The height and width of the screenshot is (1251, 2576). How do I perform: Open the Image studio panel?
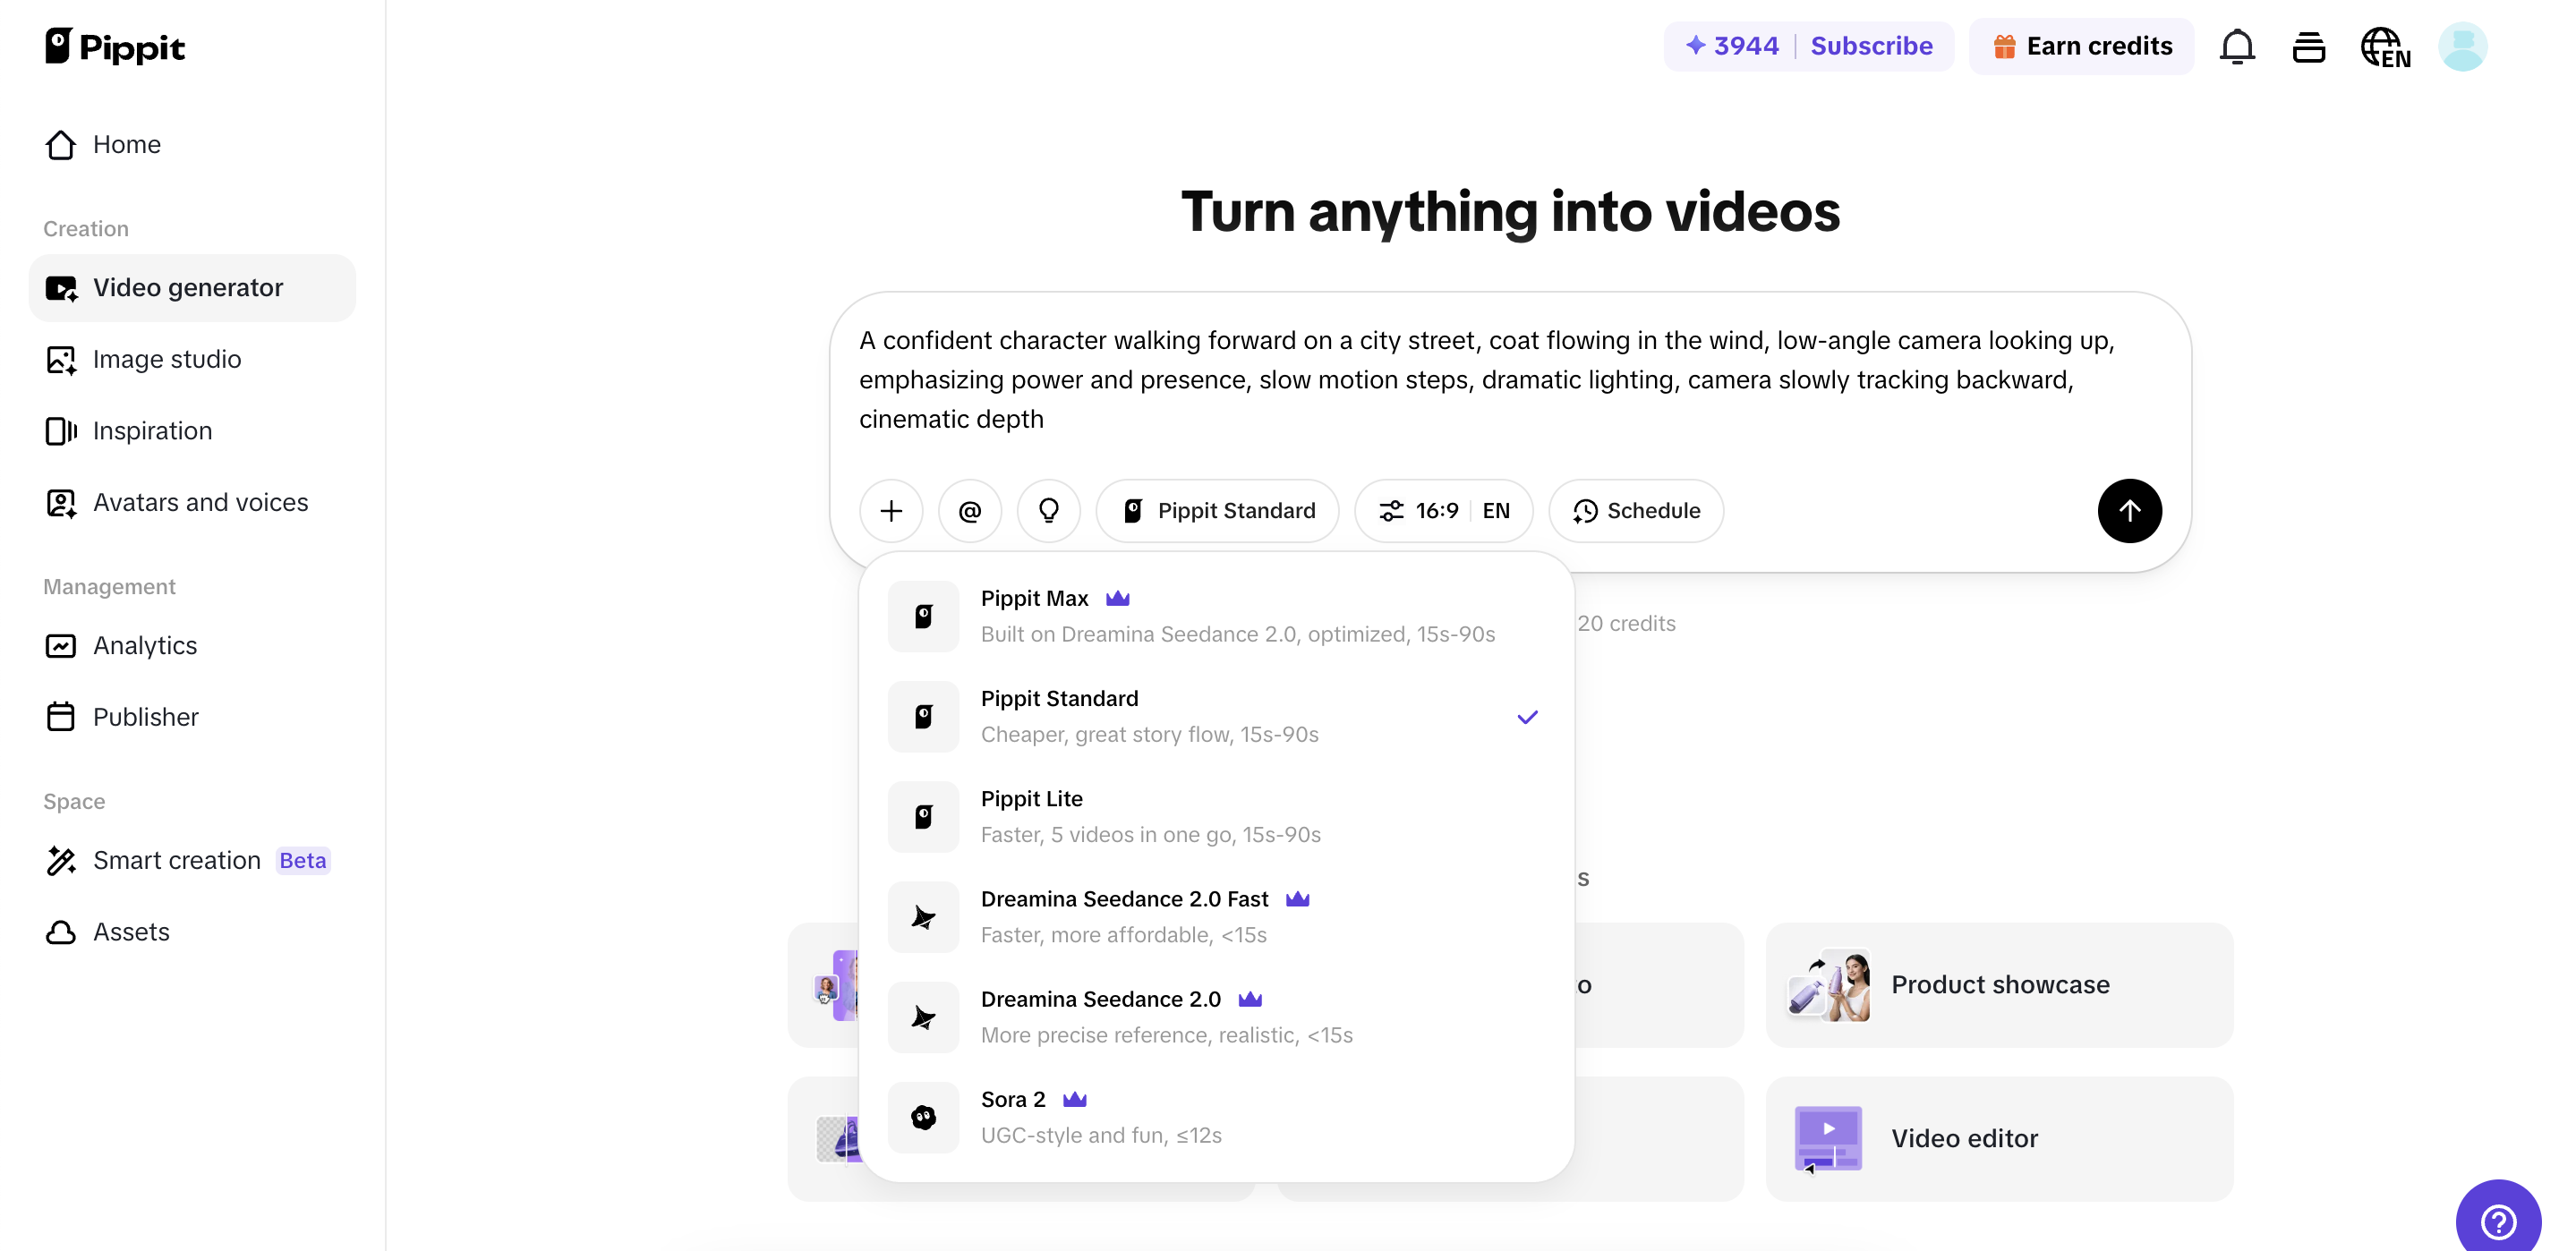coord(167,359)
